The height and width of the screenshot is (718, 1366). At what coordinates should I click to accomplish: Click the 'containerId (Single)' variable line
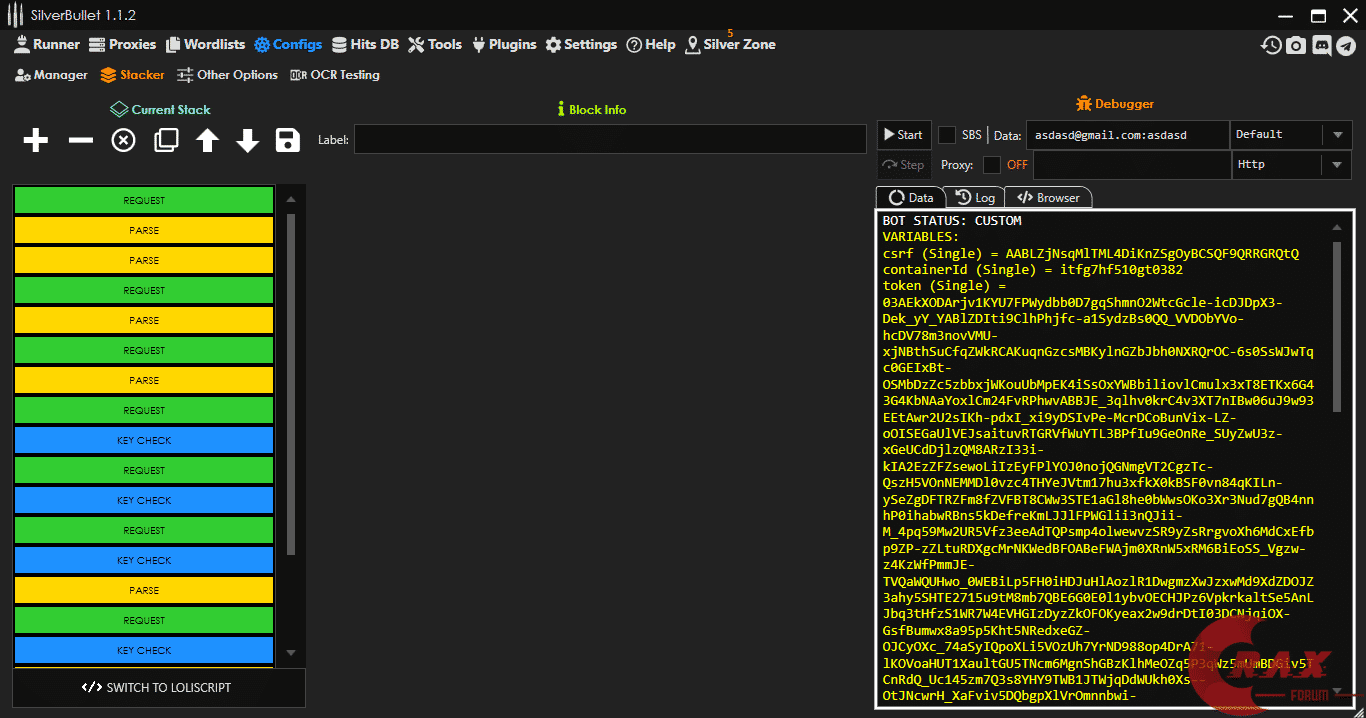[1032, 270]
